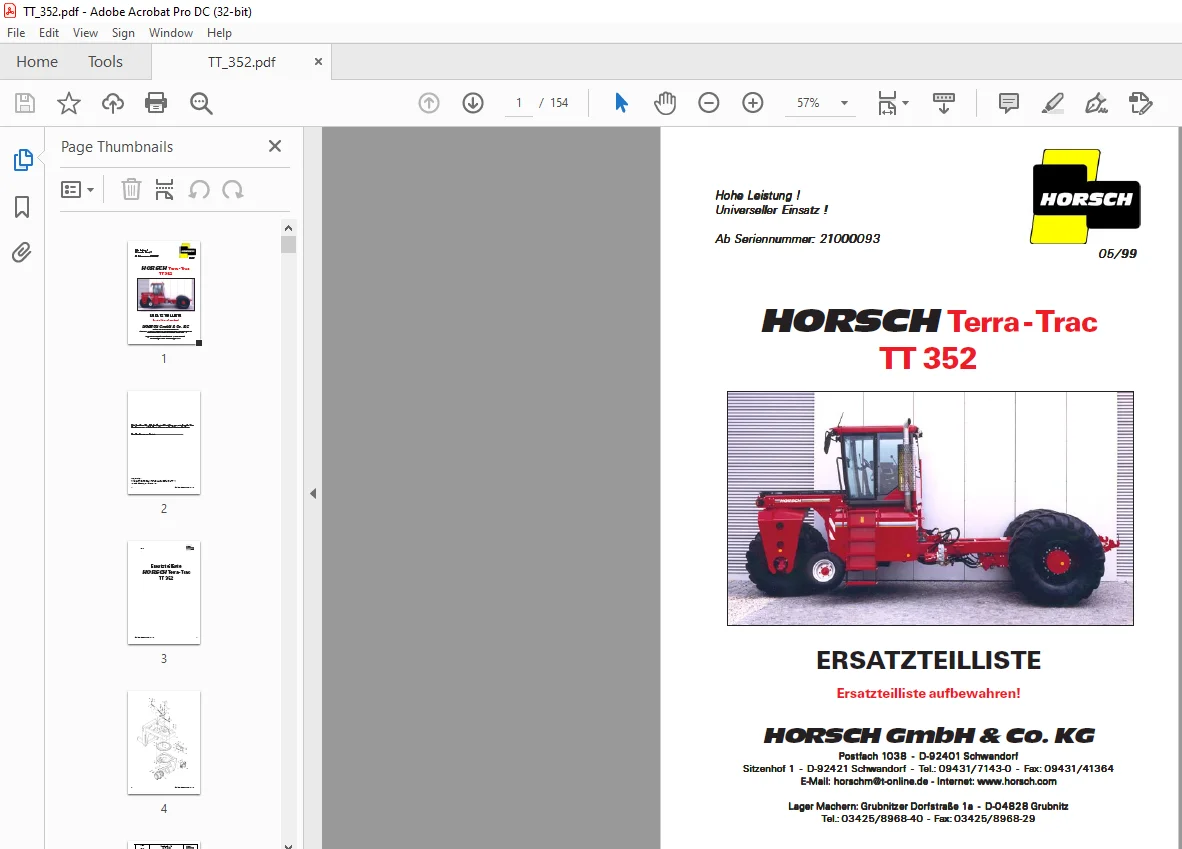This screenshot has width=1182, height=849.
Task: Open the Find text magnifier tool
Action: coord(201,103)
